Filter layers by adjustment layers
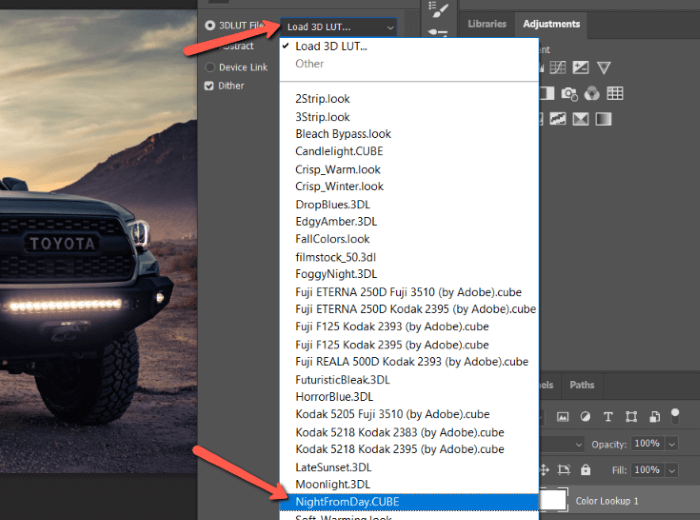 tap(585, 416)
